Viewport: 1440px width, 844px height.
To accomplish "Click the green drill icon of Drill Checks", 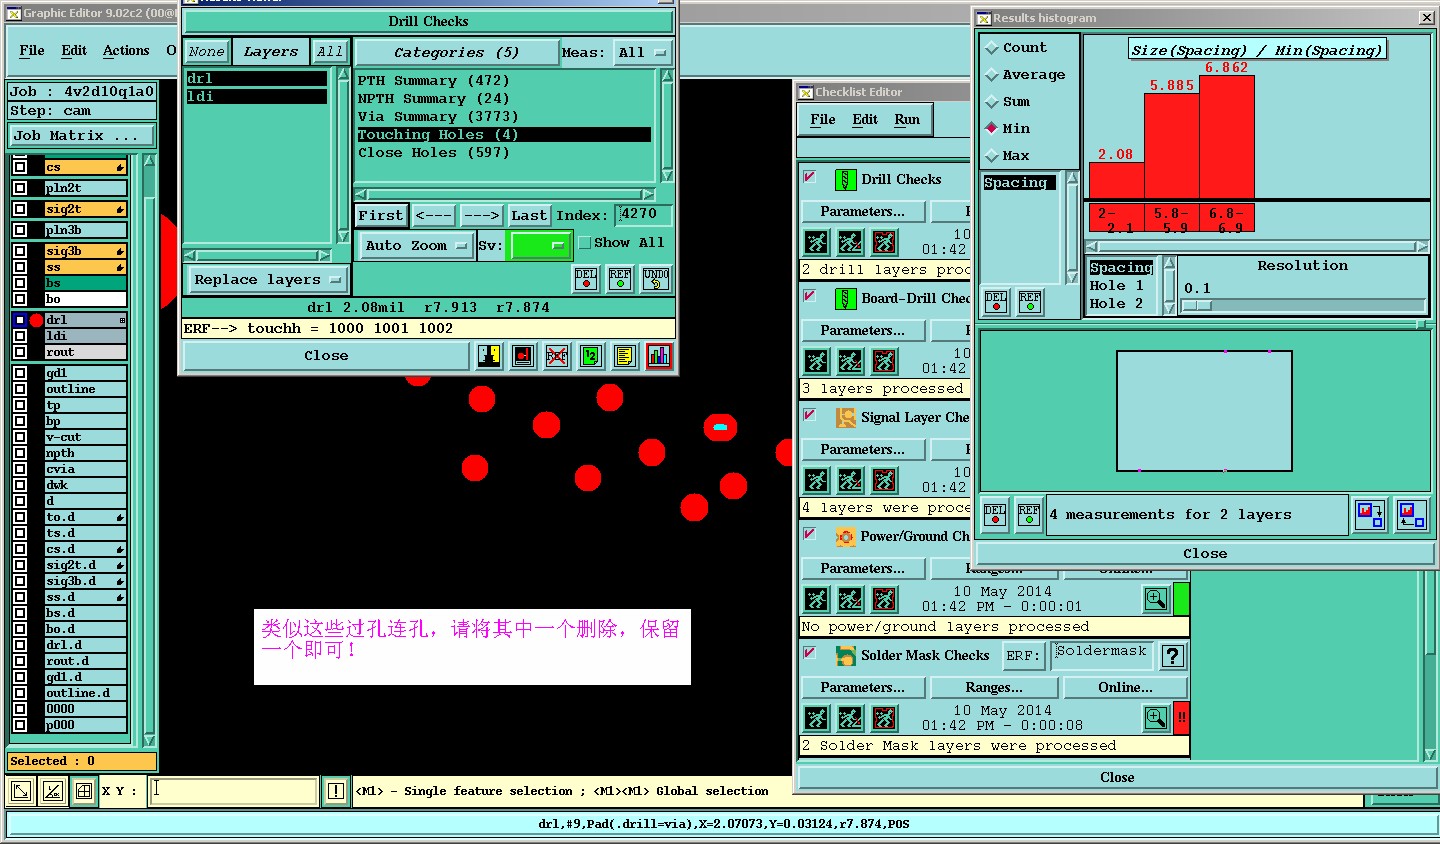I will (x=846, y=180).
